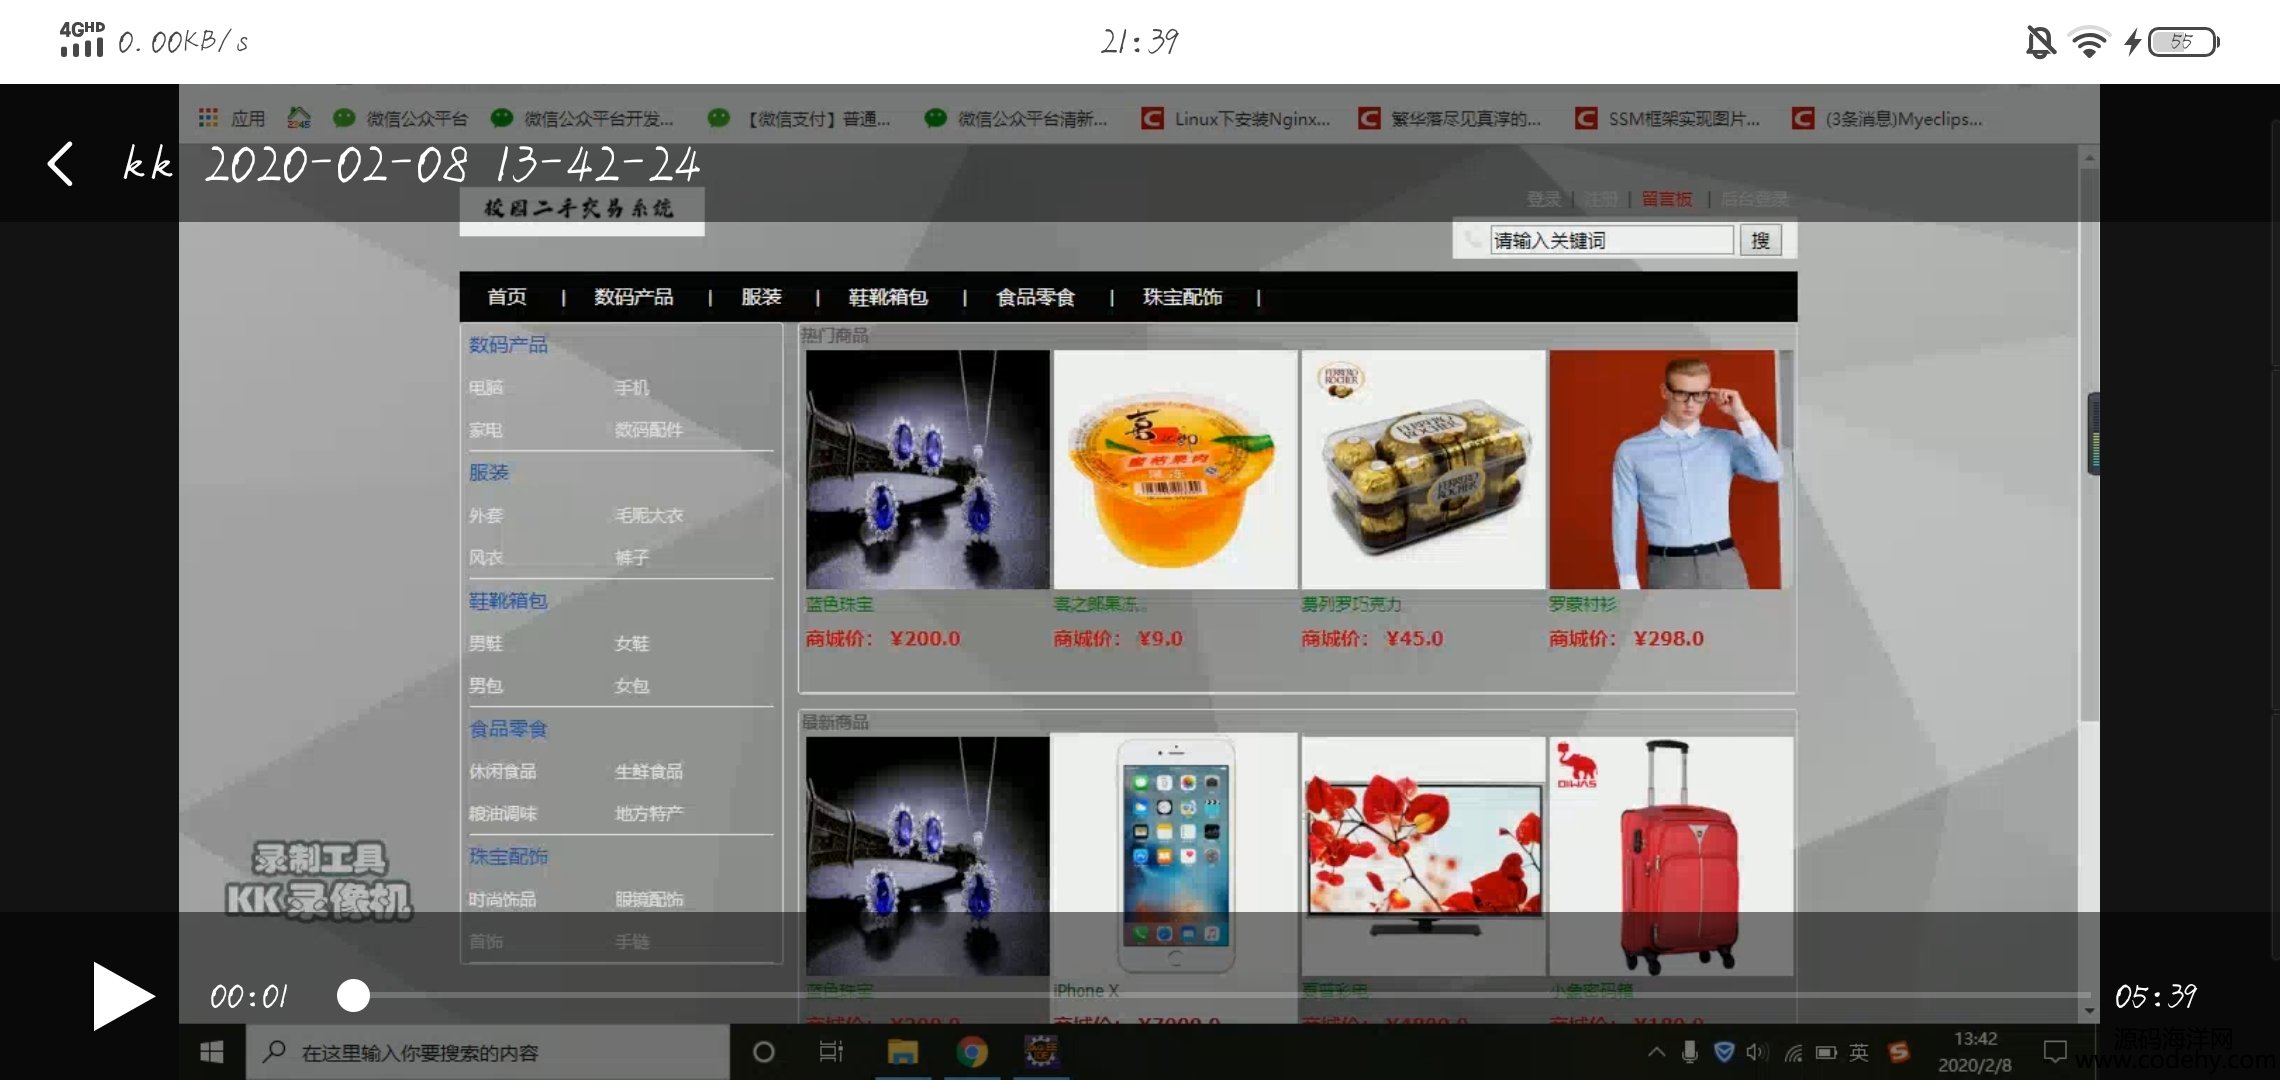Select 女鞋 in the sidebar

click(x=632, y=643)
